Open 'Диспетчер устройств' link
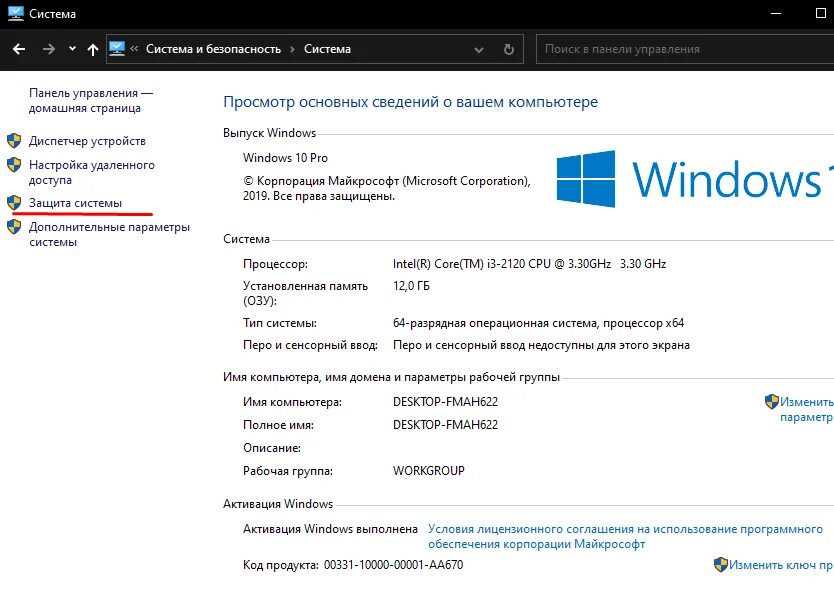The height and width of the screenshot is (610, 834). coord(87,141)
